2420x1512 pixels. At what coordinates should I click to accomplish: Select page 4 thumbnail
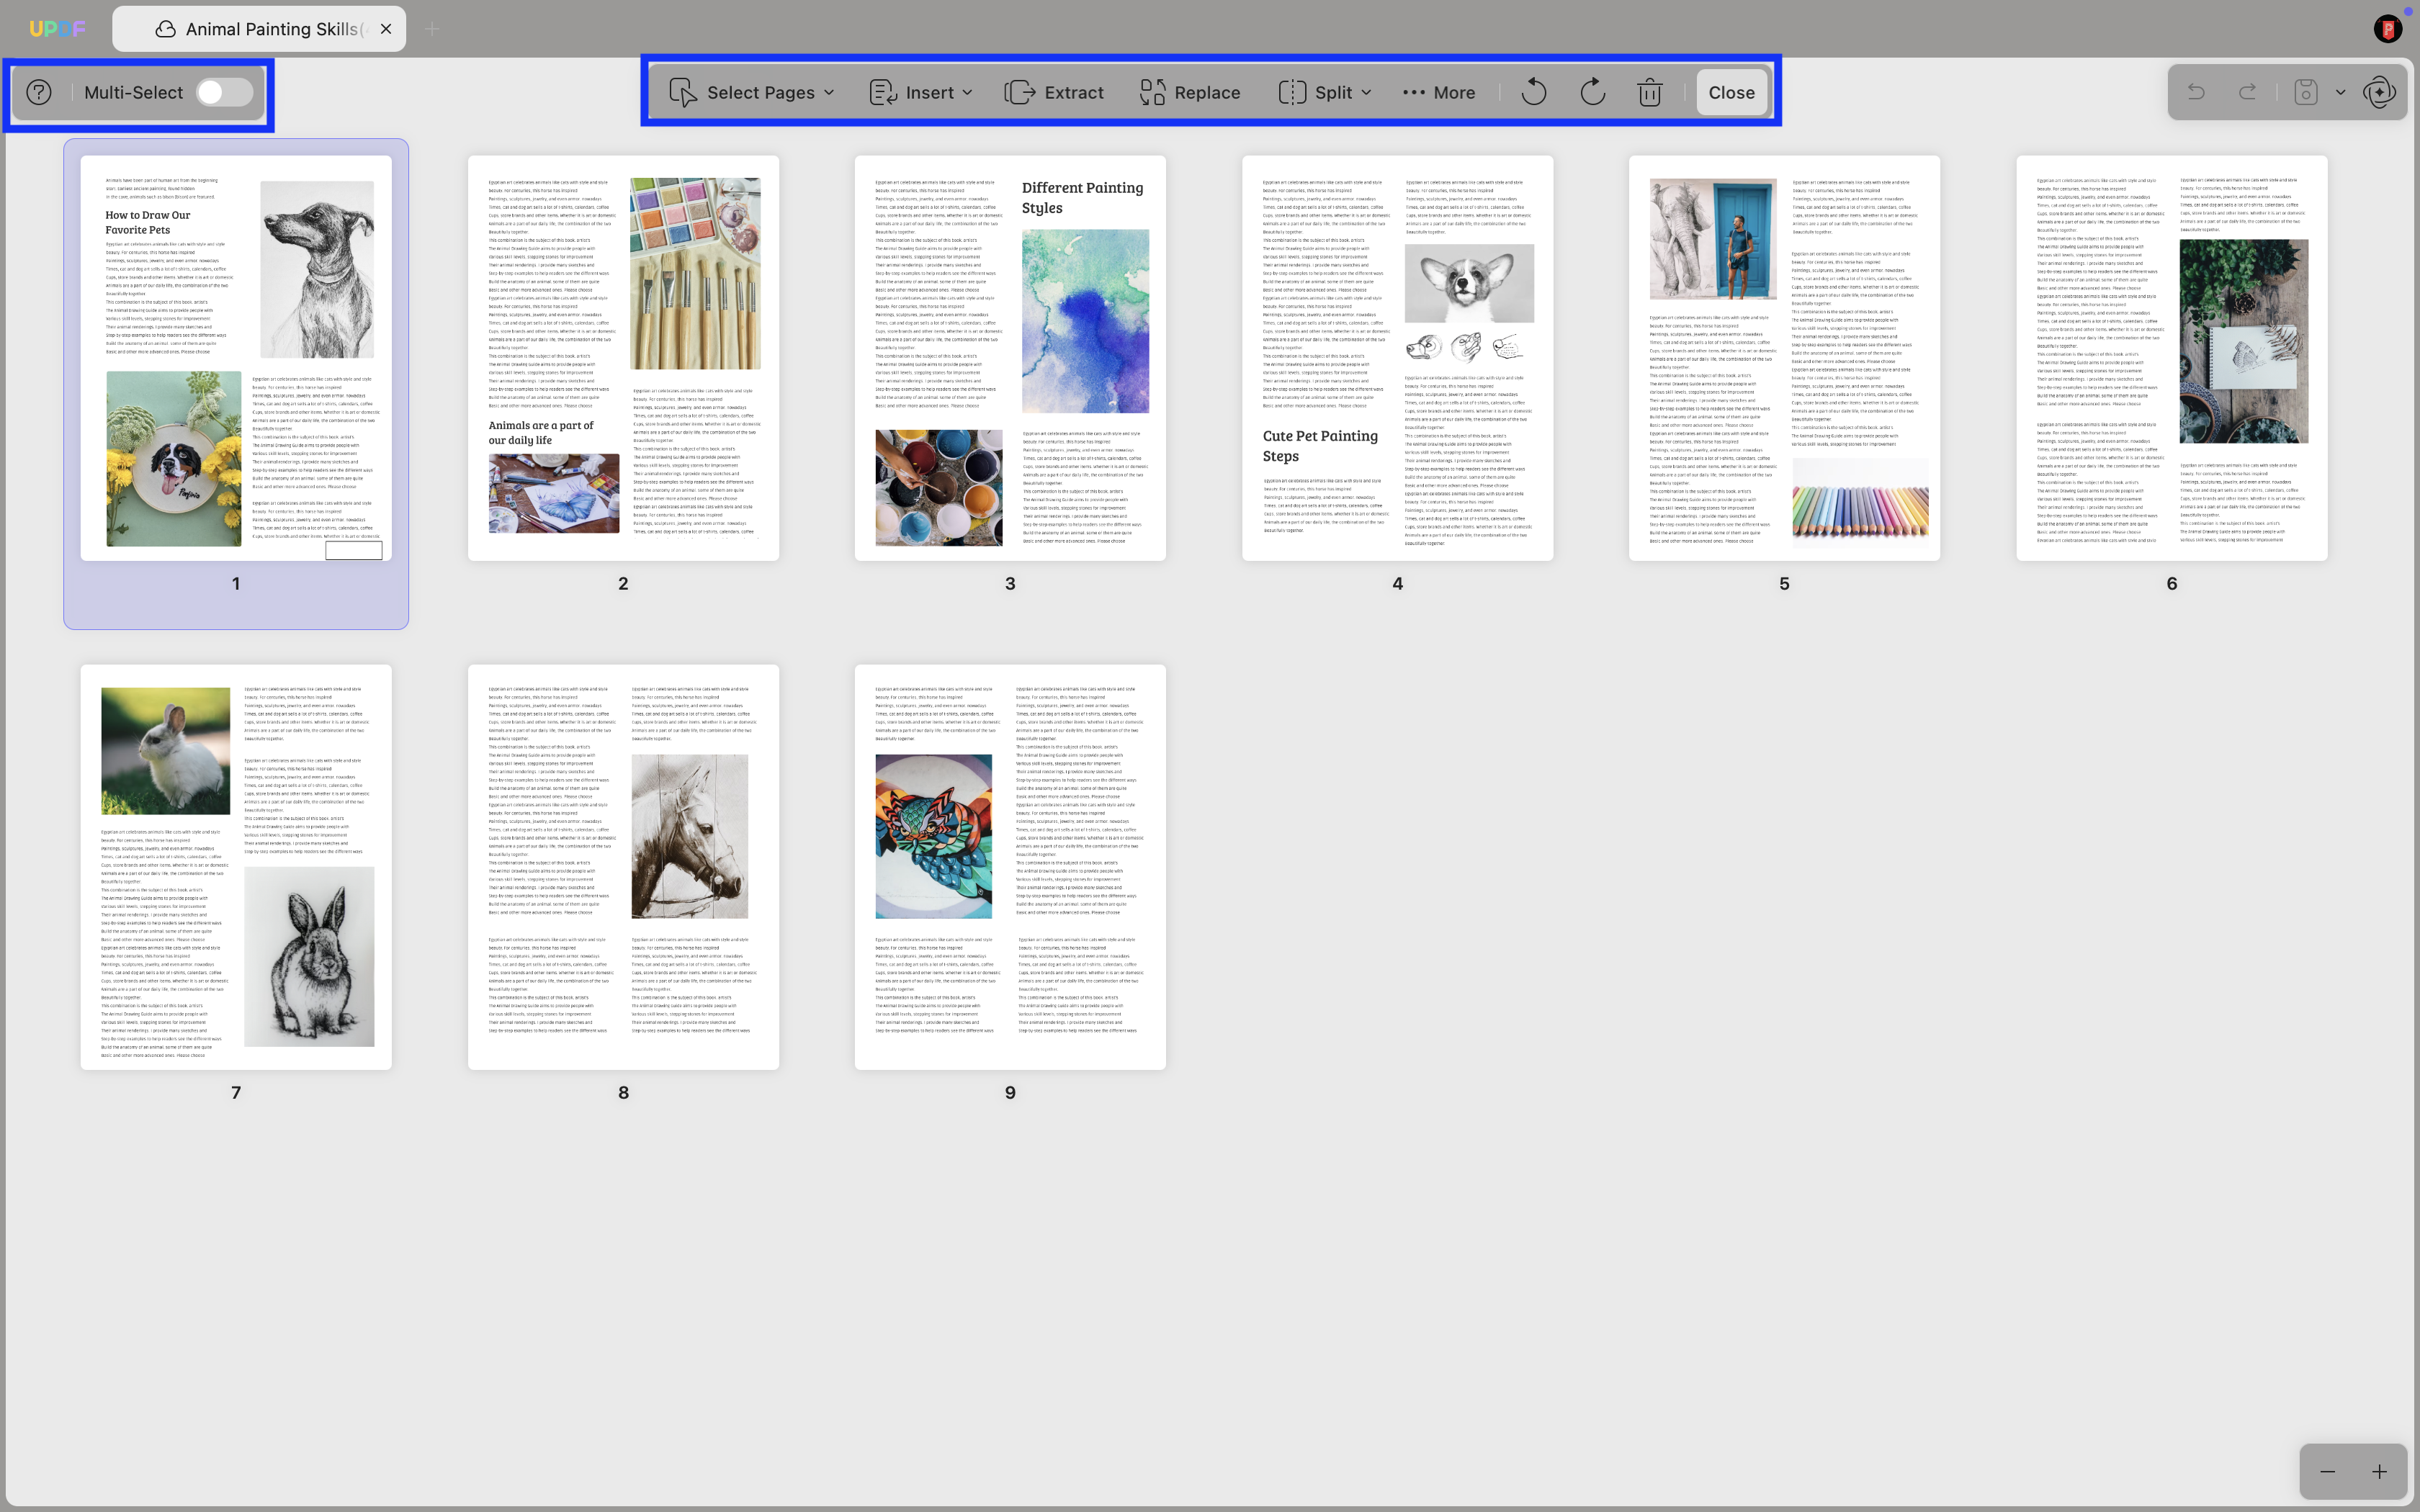coord(1397,357)
